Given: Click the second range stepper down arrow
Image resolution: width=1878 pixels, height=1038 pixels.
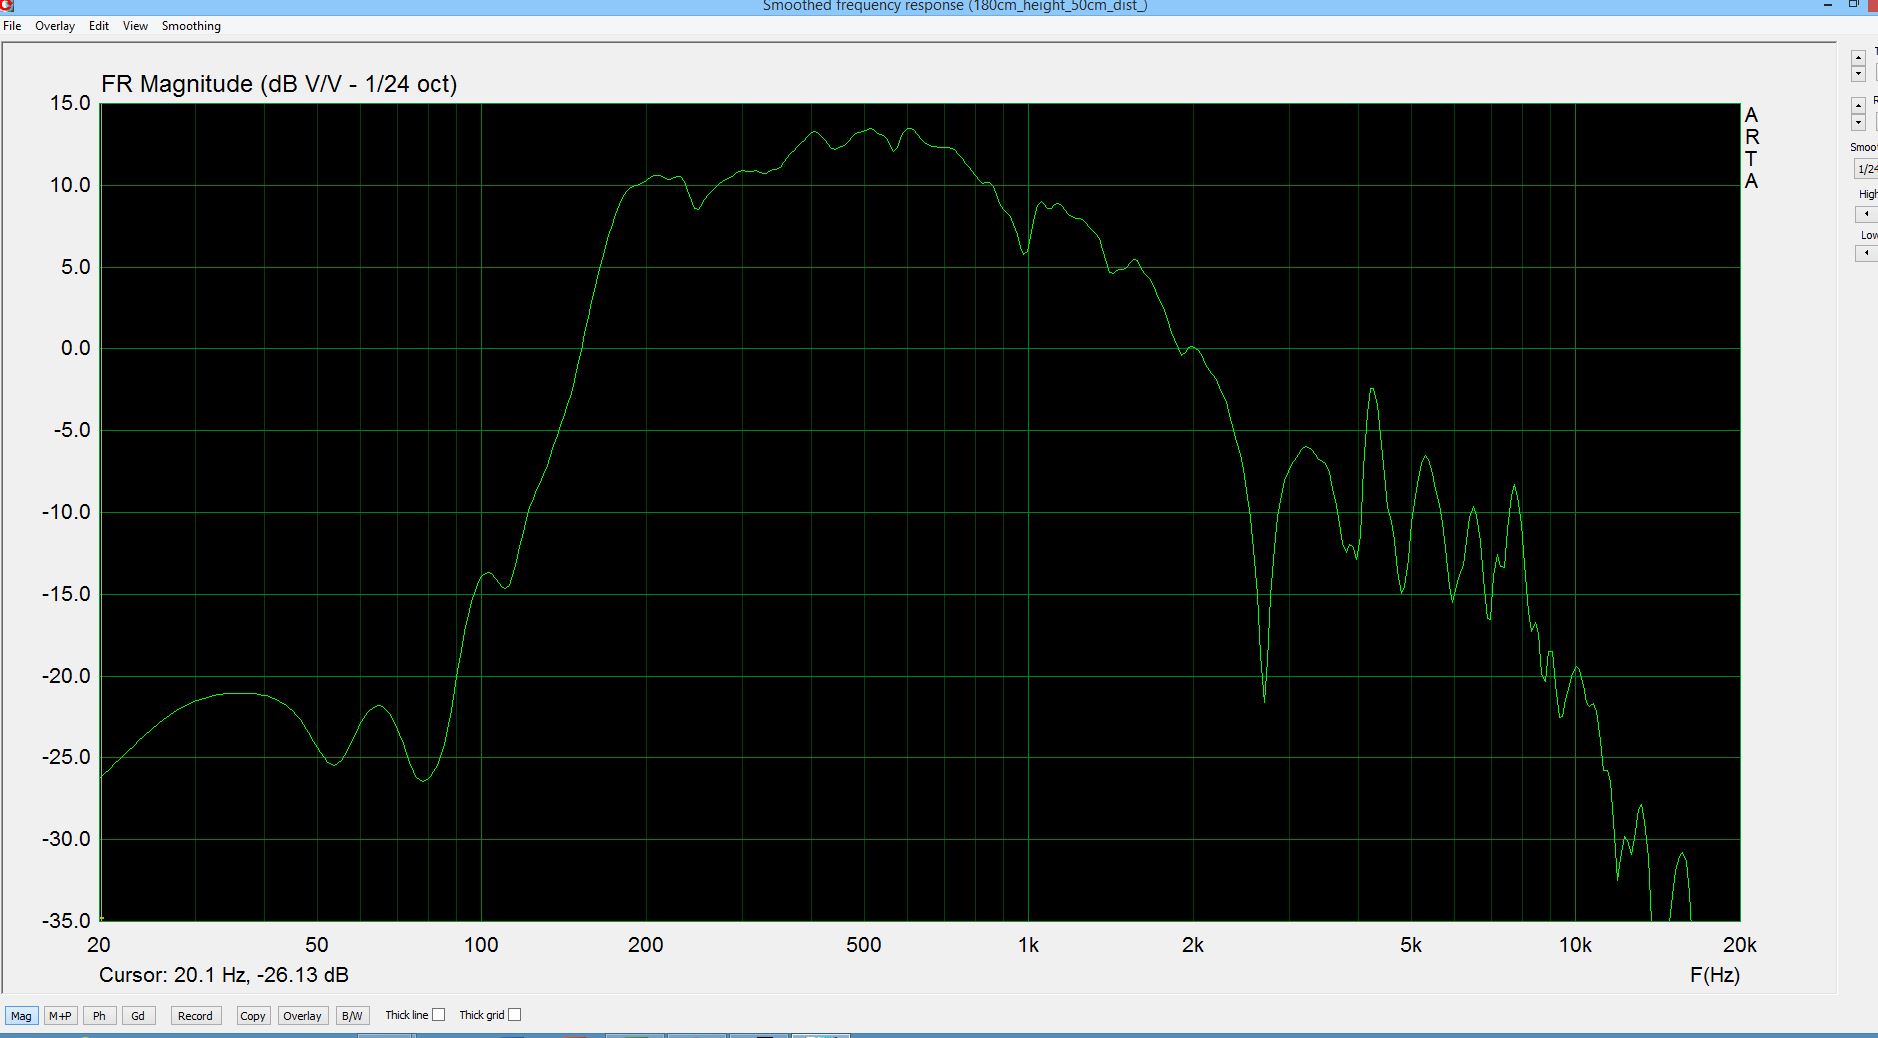Looking at the screenshot, I should coord(1858,122).
